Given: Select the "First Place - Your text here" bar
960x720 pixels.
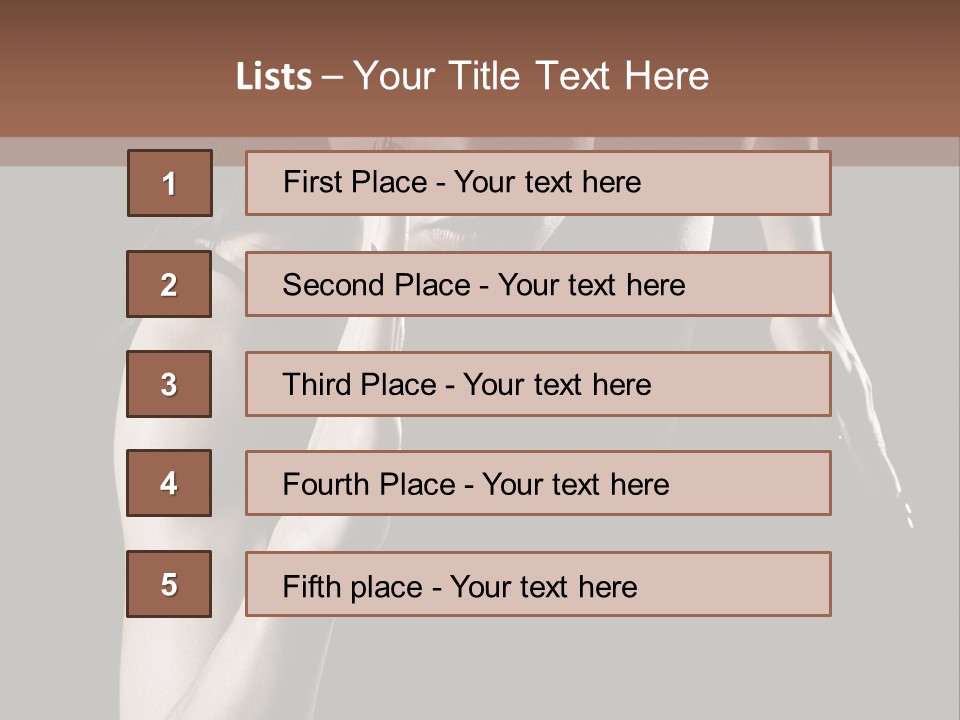Looking at the screenshot, I should [538, 183].
